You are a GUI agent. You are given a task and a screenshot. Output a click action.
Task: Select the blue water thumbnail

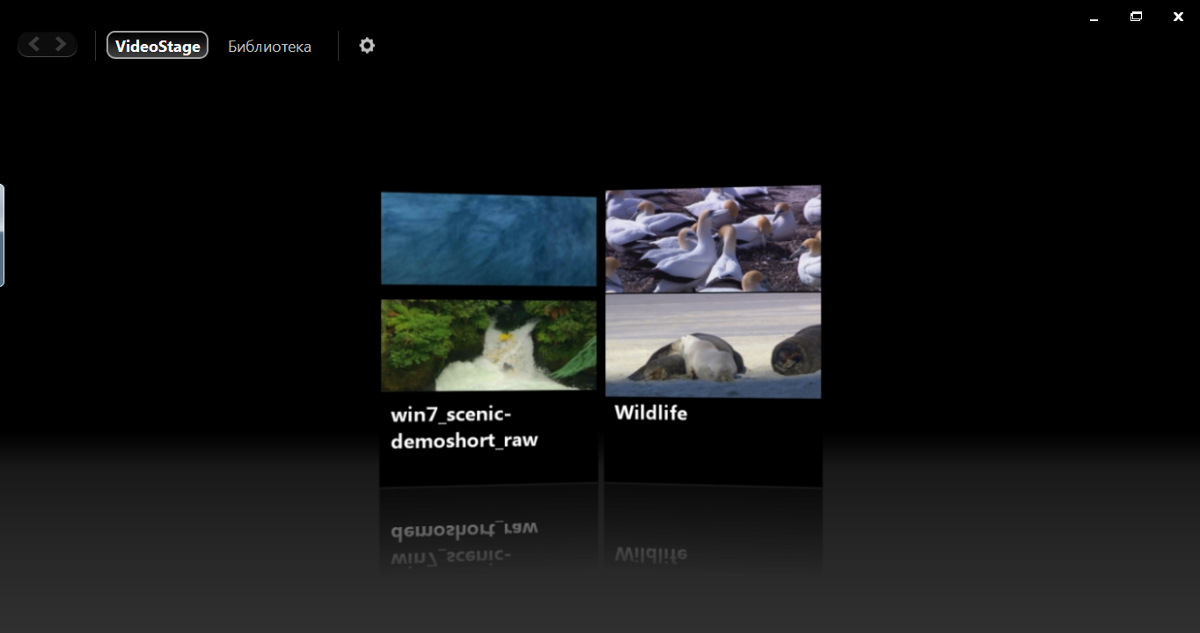click(x=488, y=239)
